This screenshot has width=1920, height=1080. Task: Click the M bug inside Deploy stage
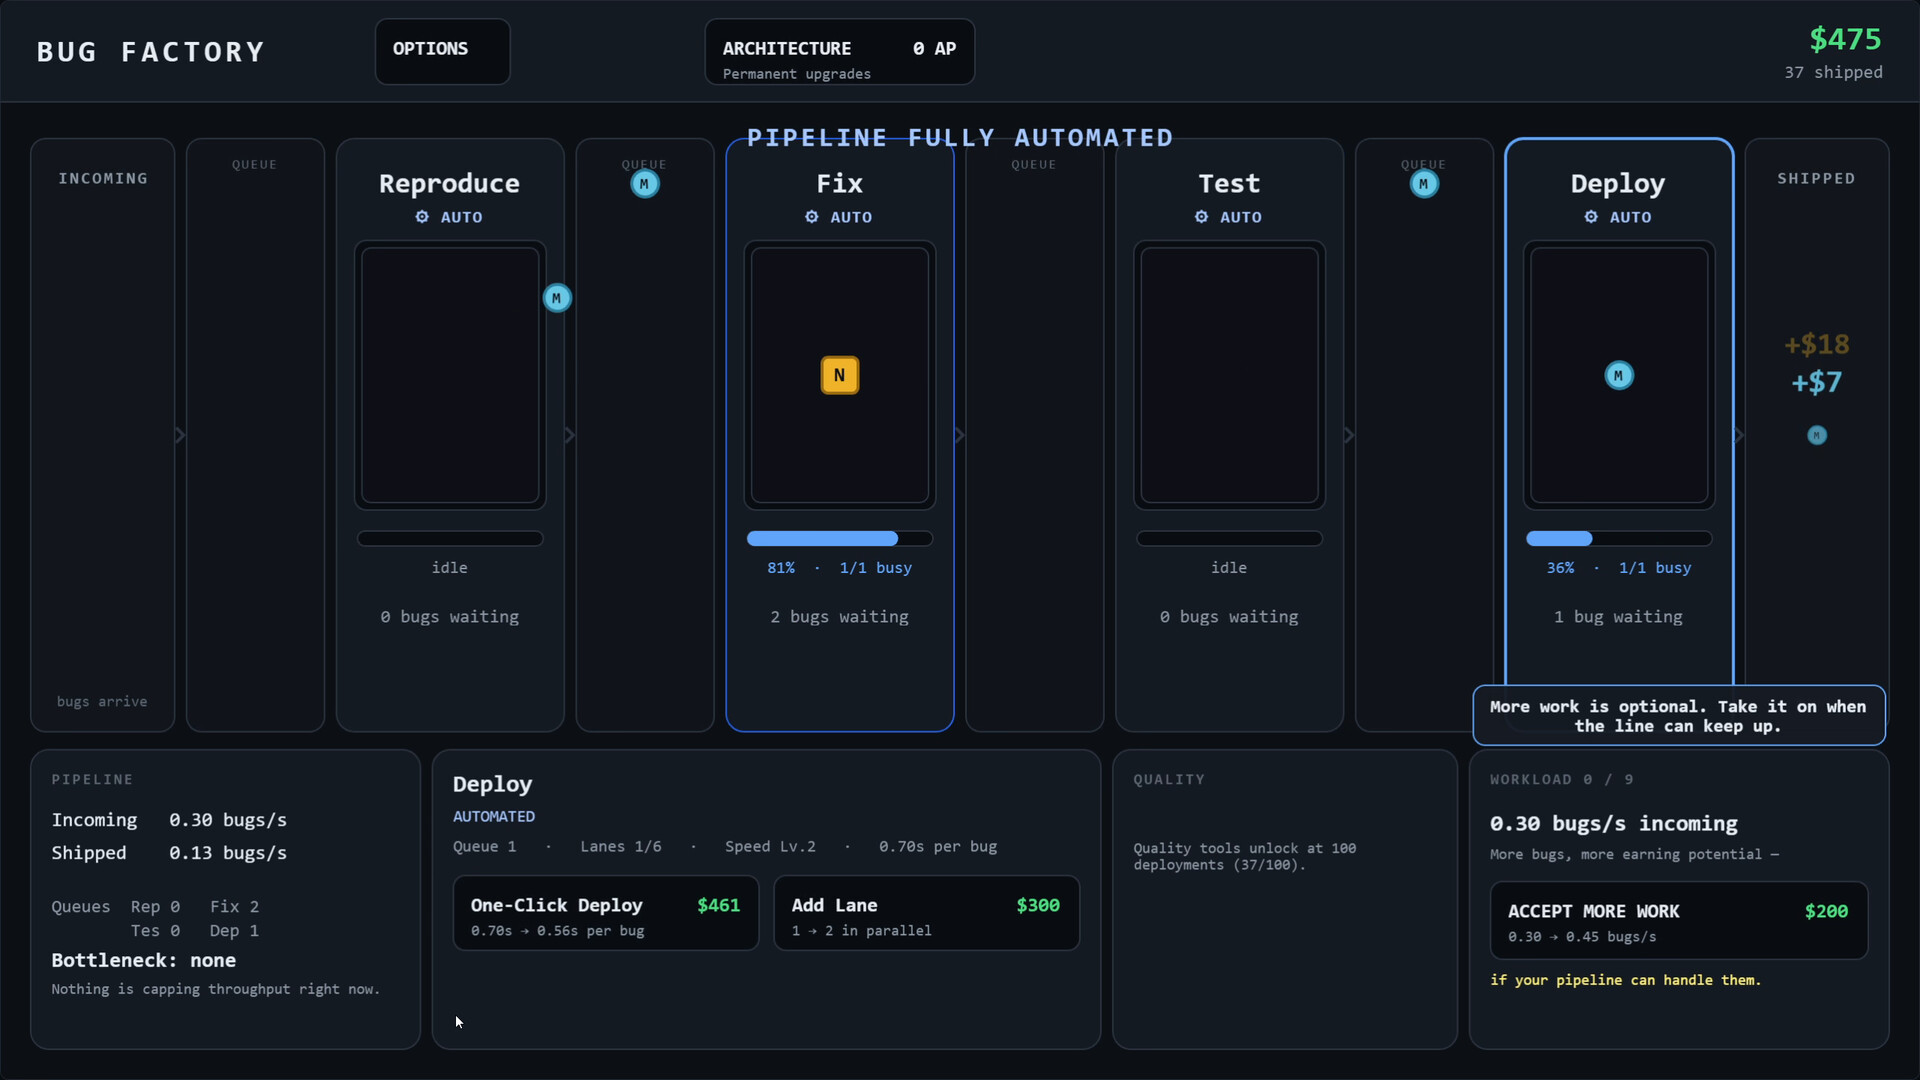pos(1618,375)
